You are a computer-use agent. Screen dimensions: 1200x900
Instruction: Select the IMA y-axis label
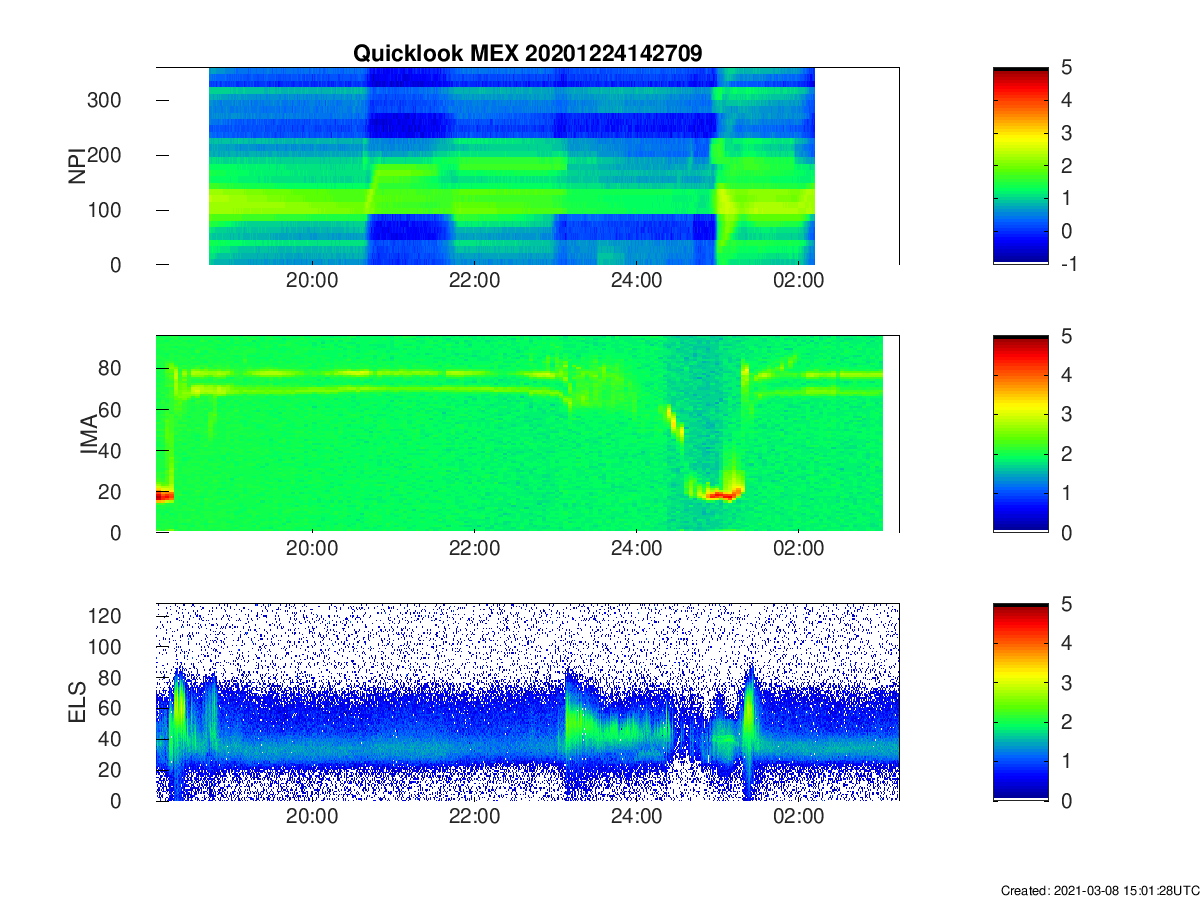pyautogui.click(x=90, y=434)
